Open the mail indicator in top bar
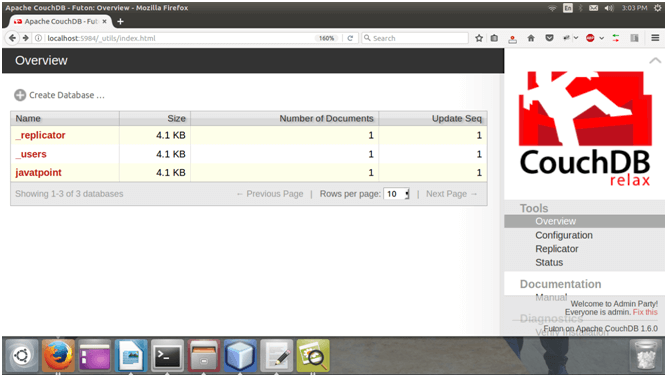The image size is (667, 377). point(593,8)
